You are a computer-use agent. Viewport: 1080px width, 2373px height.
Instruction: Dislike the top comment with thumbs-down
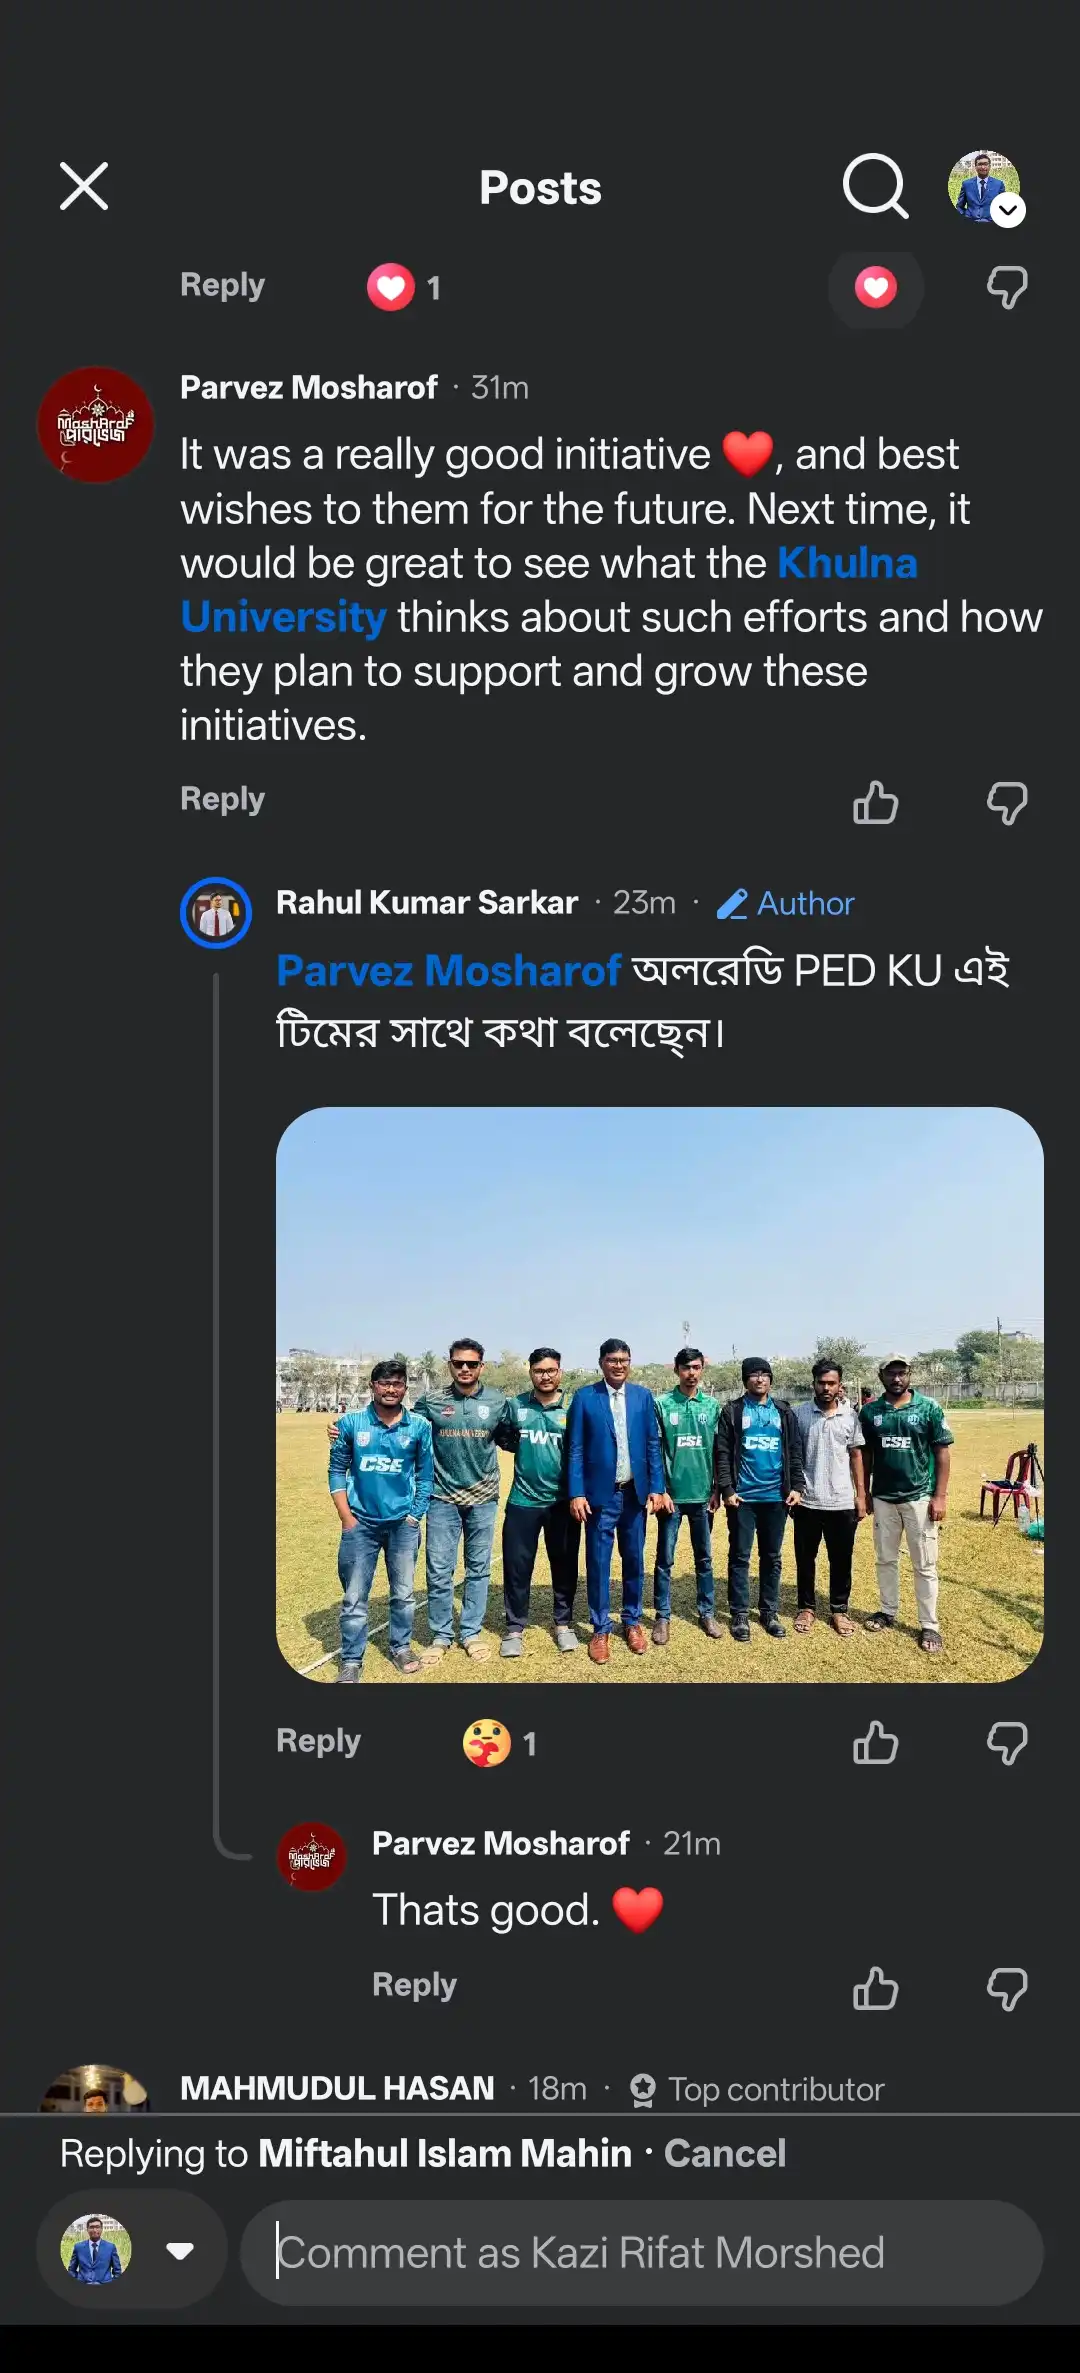tap(1006, 288)
